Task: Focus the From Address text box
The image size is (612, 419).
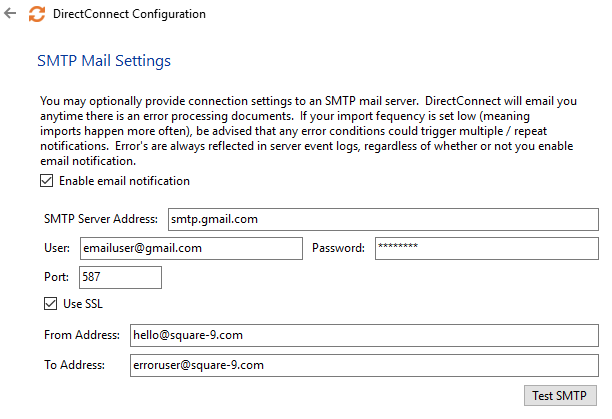Action: click(362, 336)
